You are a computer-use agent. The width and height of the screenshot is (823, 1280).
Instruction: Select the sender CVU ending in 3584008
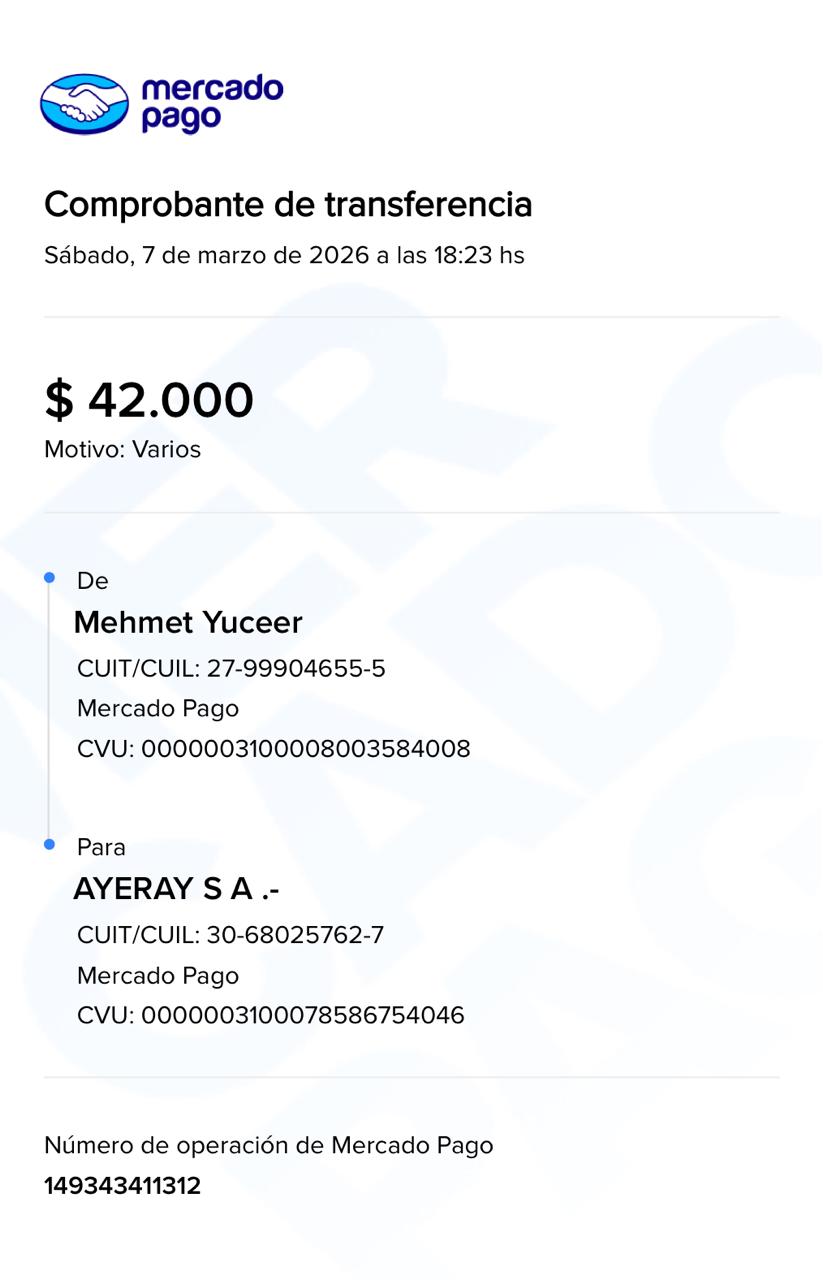[273, 748]
